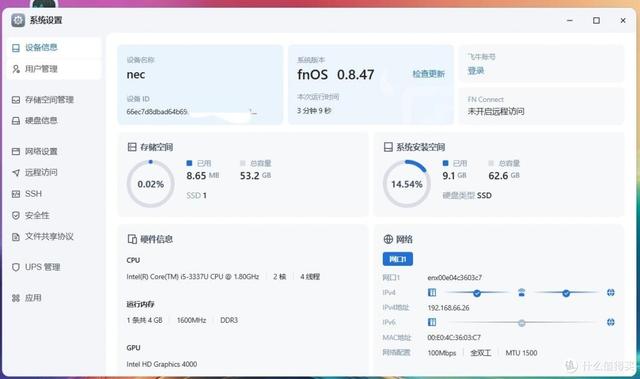Click the 文件共享协议 document icon
The height and width of the screenshot is (379, 640).
pyautogui.click(x=16, y=237)
